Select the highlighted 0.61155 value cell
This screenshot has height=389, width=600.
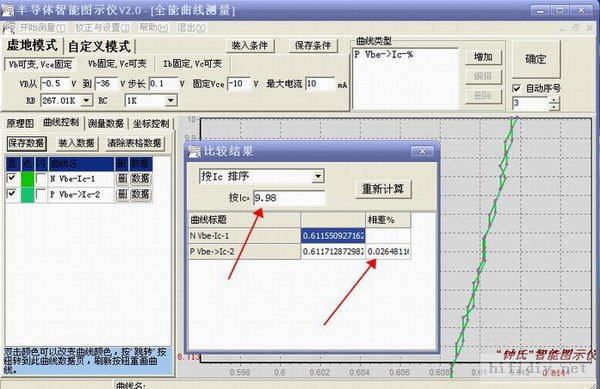point(333,236)
